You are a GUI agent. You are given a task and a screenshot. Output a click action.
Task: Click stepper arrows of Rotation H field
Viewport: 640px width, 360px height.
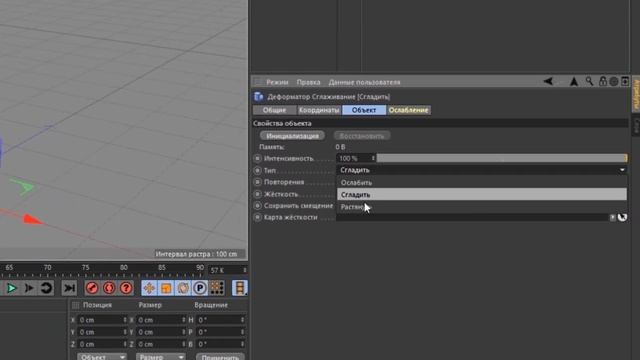click(x=242, y=320)
